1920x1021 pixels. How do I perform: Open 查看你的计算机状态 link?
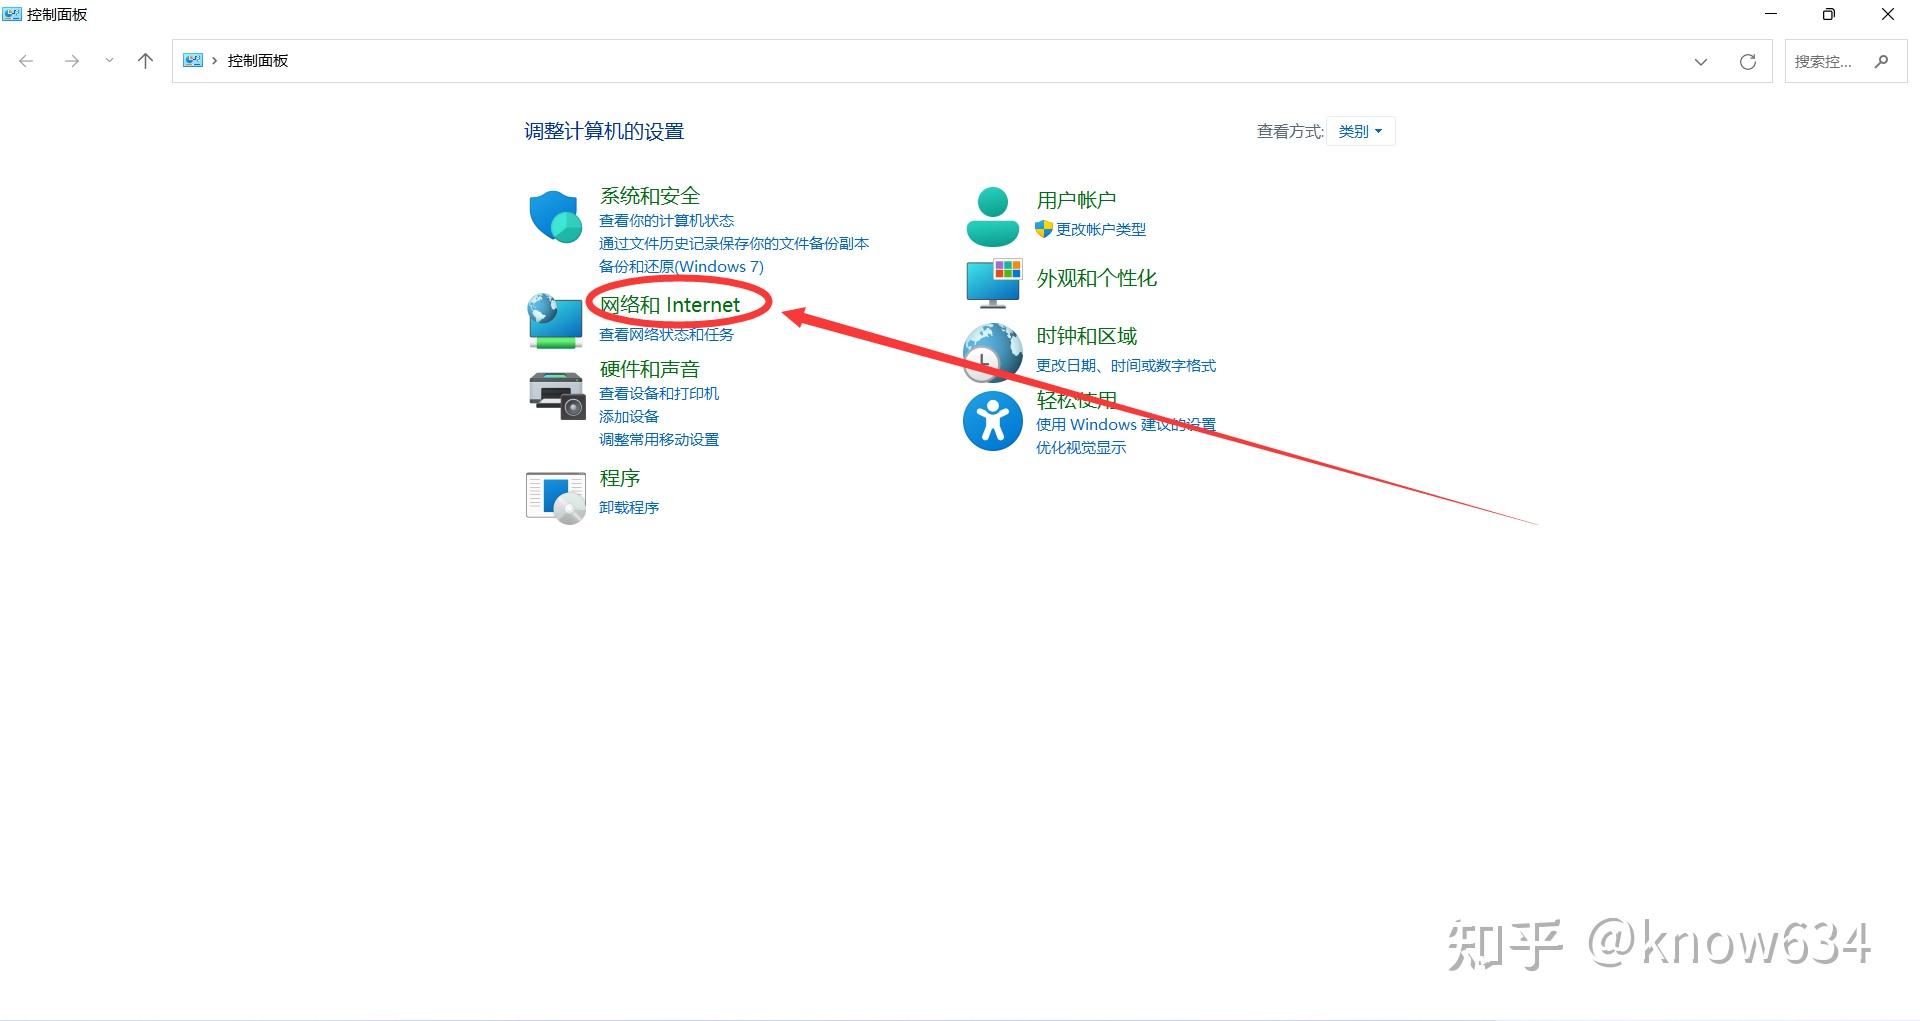click(666, 220)
